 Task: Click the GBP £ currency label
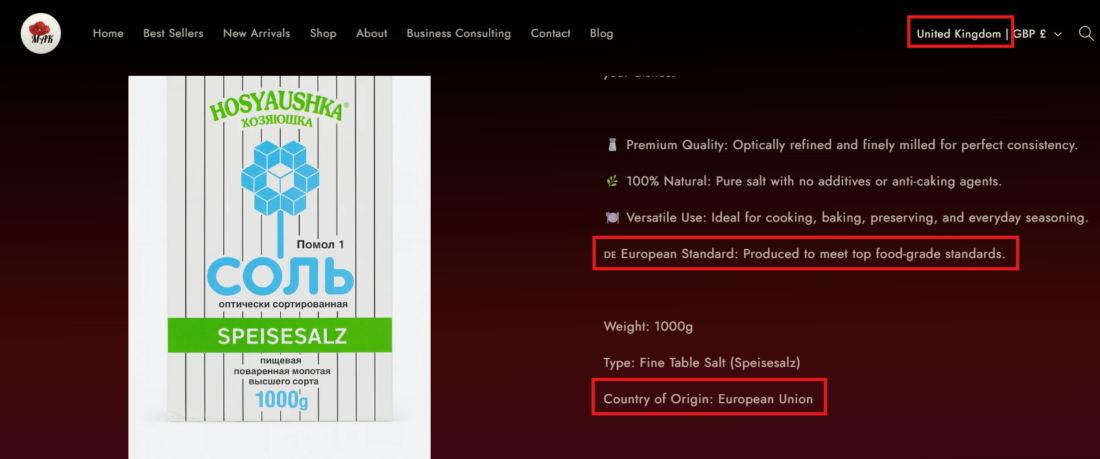[1029, 34]
